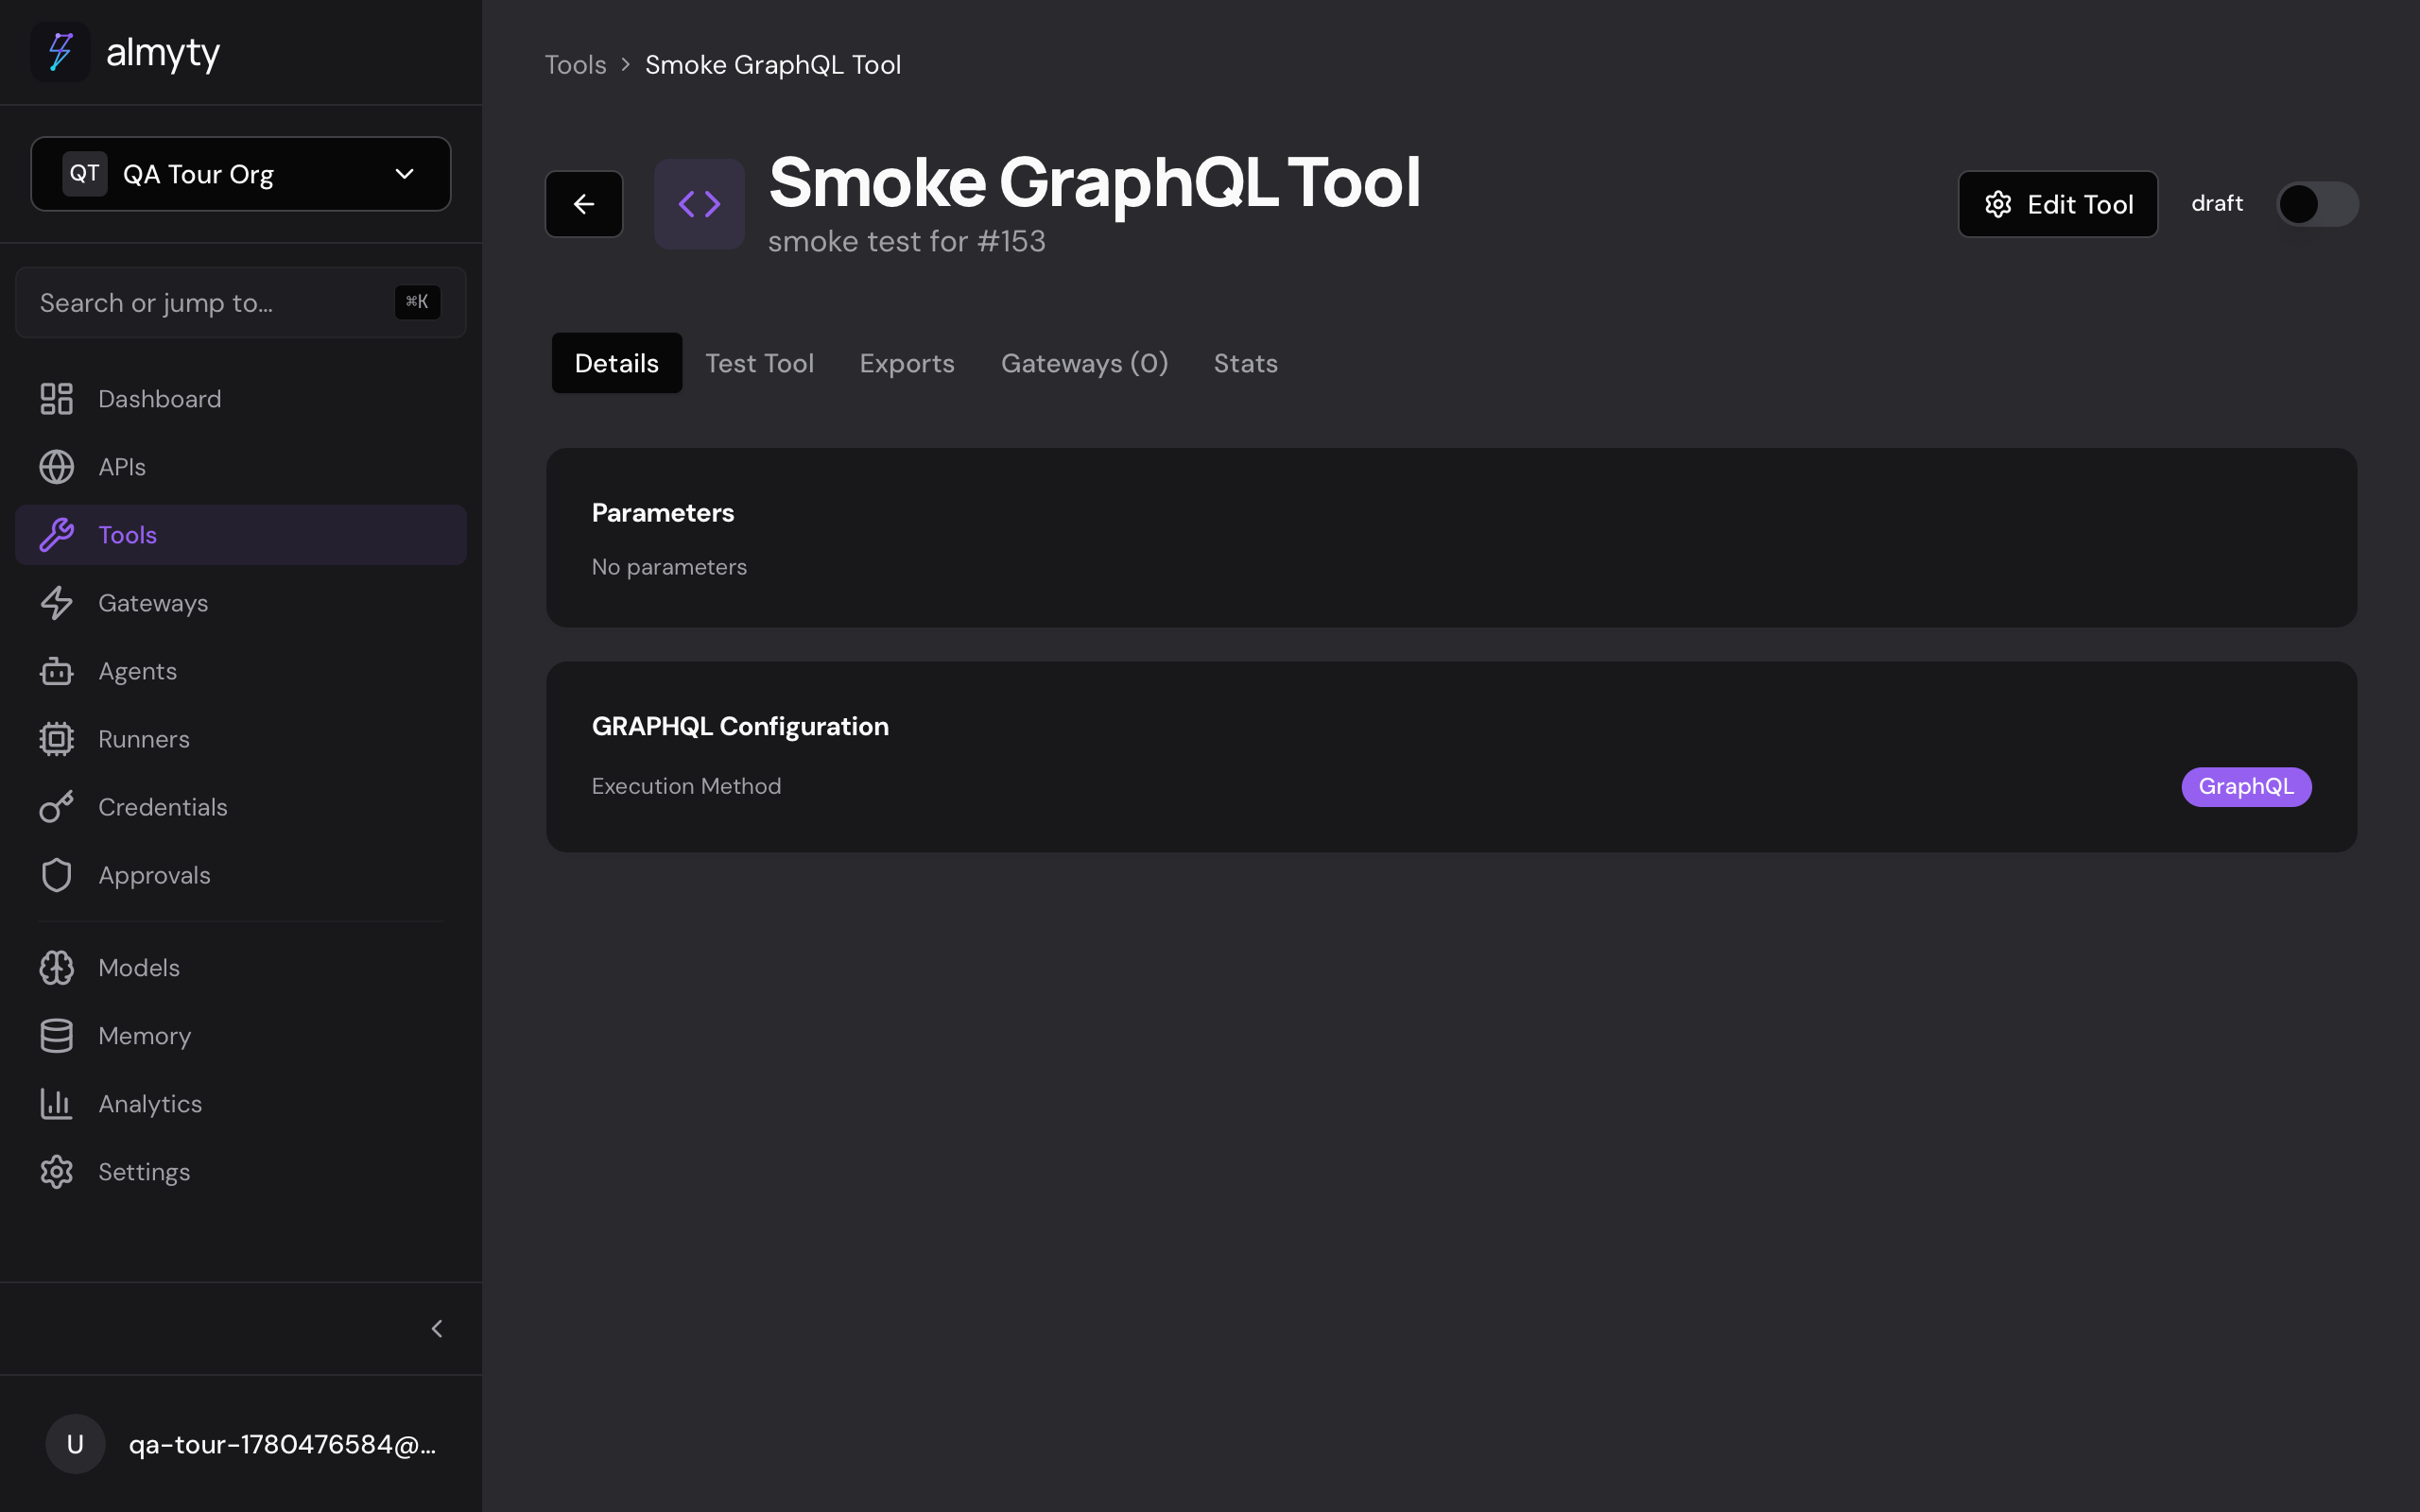Click the almyty lightning logo icon
The width and height of the screenshot is (2420, 1512).
61,52
